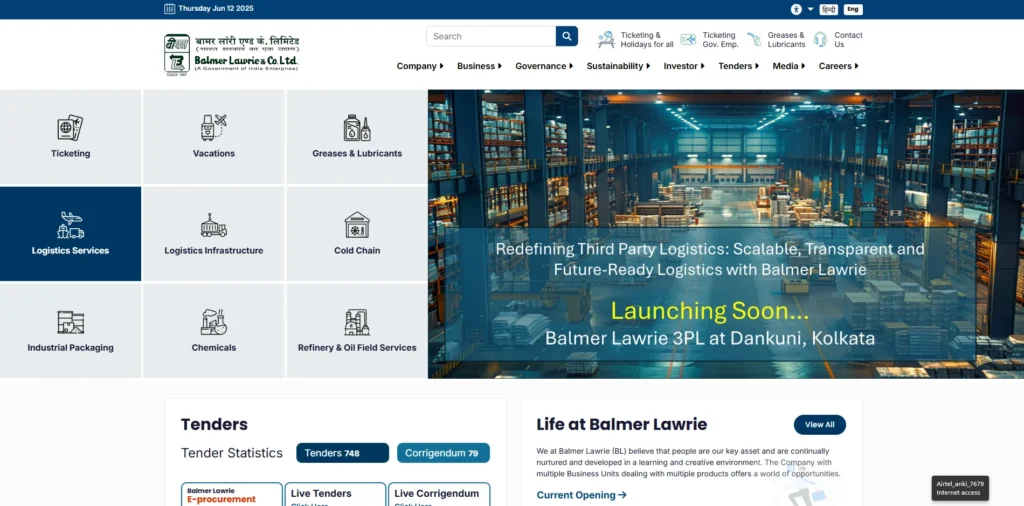Select the Logistics Infrastructure container icon
The width and height of the screenshot is (1024, 506).
[214, 225]
